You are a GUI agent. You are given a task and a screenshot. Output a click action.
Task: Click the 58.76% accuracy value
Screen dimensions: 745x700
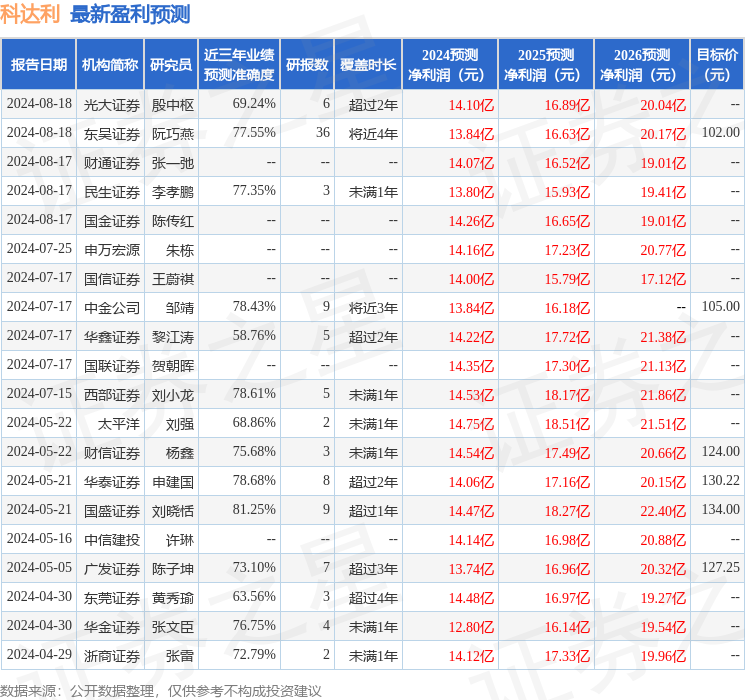click(254, 335)
